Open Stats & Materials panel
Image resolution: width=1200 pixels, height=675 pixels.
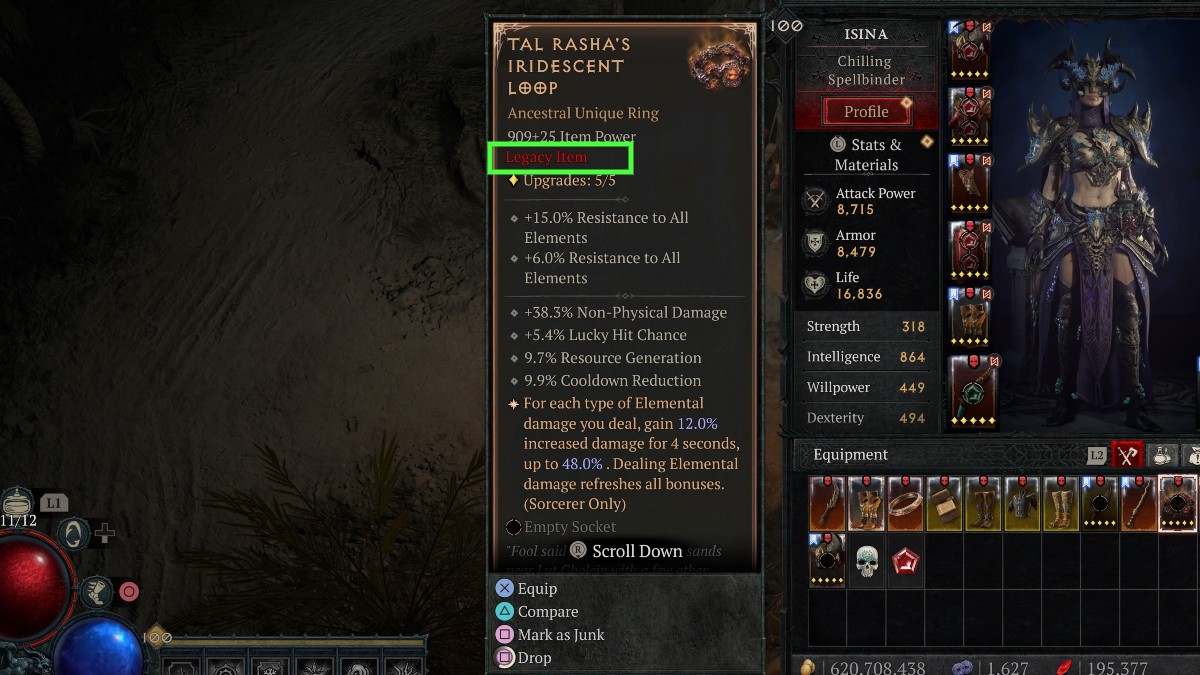tap(866, 154)
